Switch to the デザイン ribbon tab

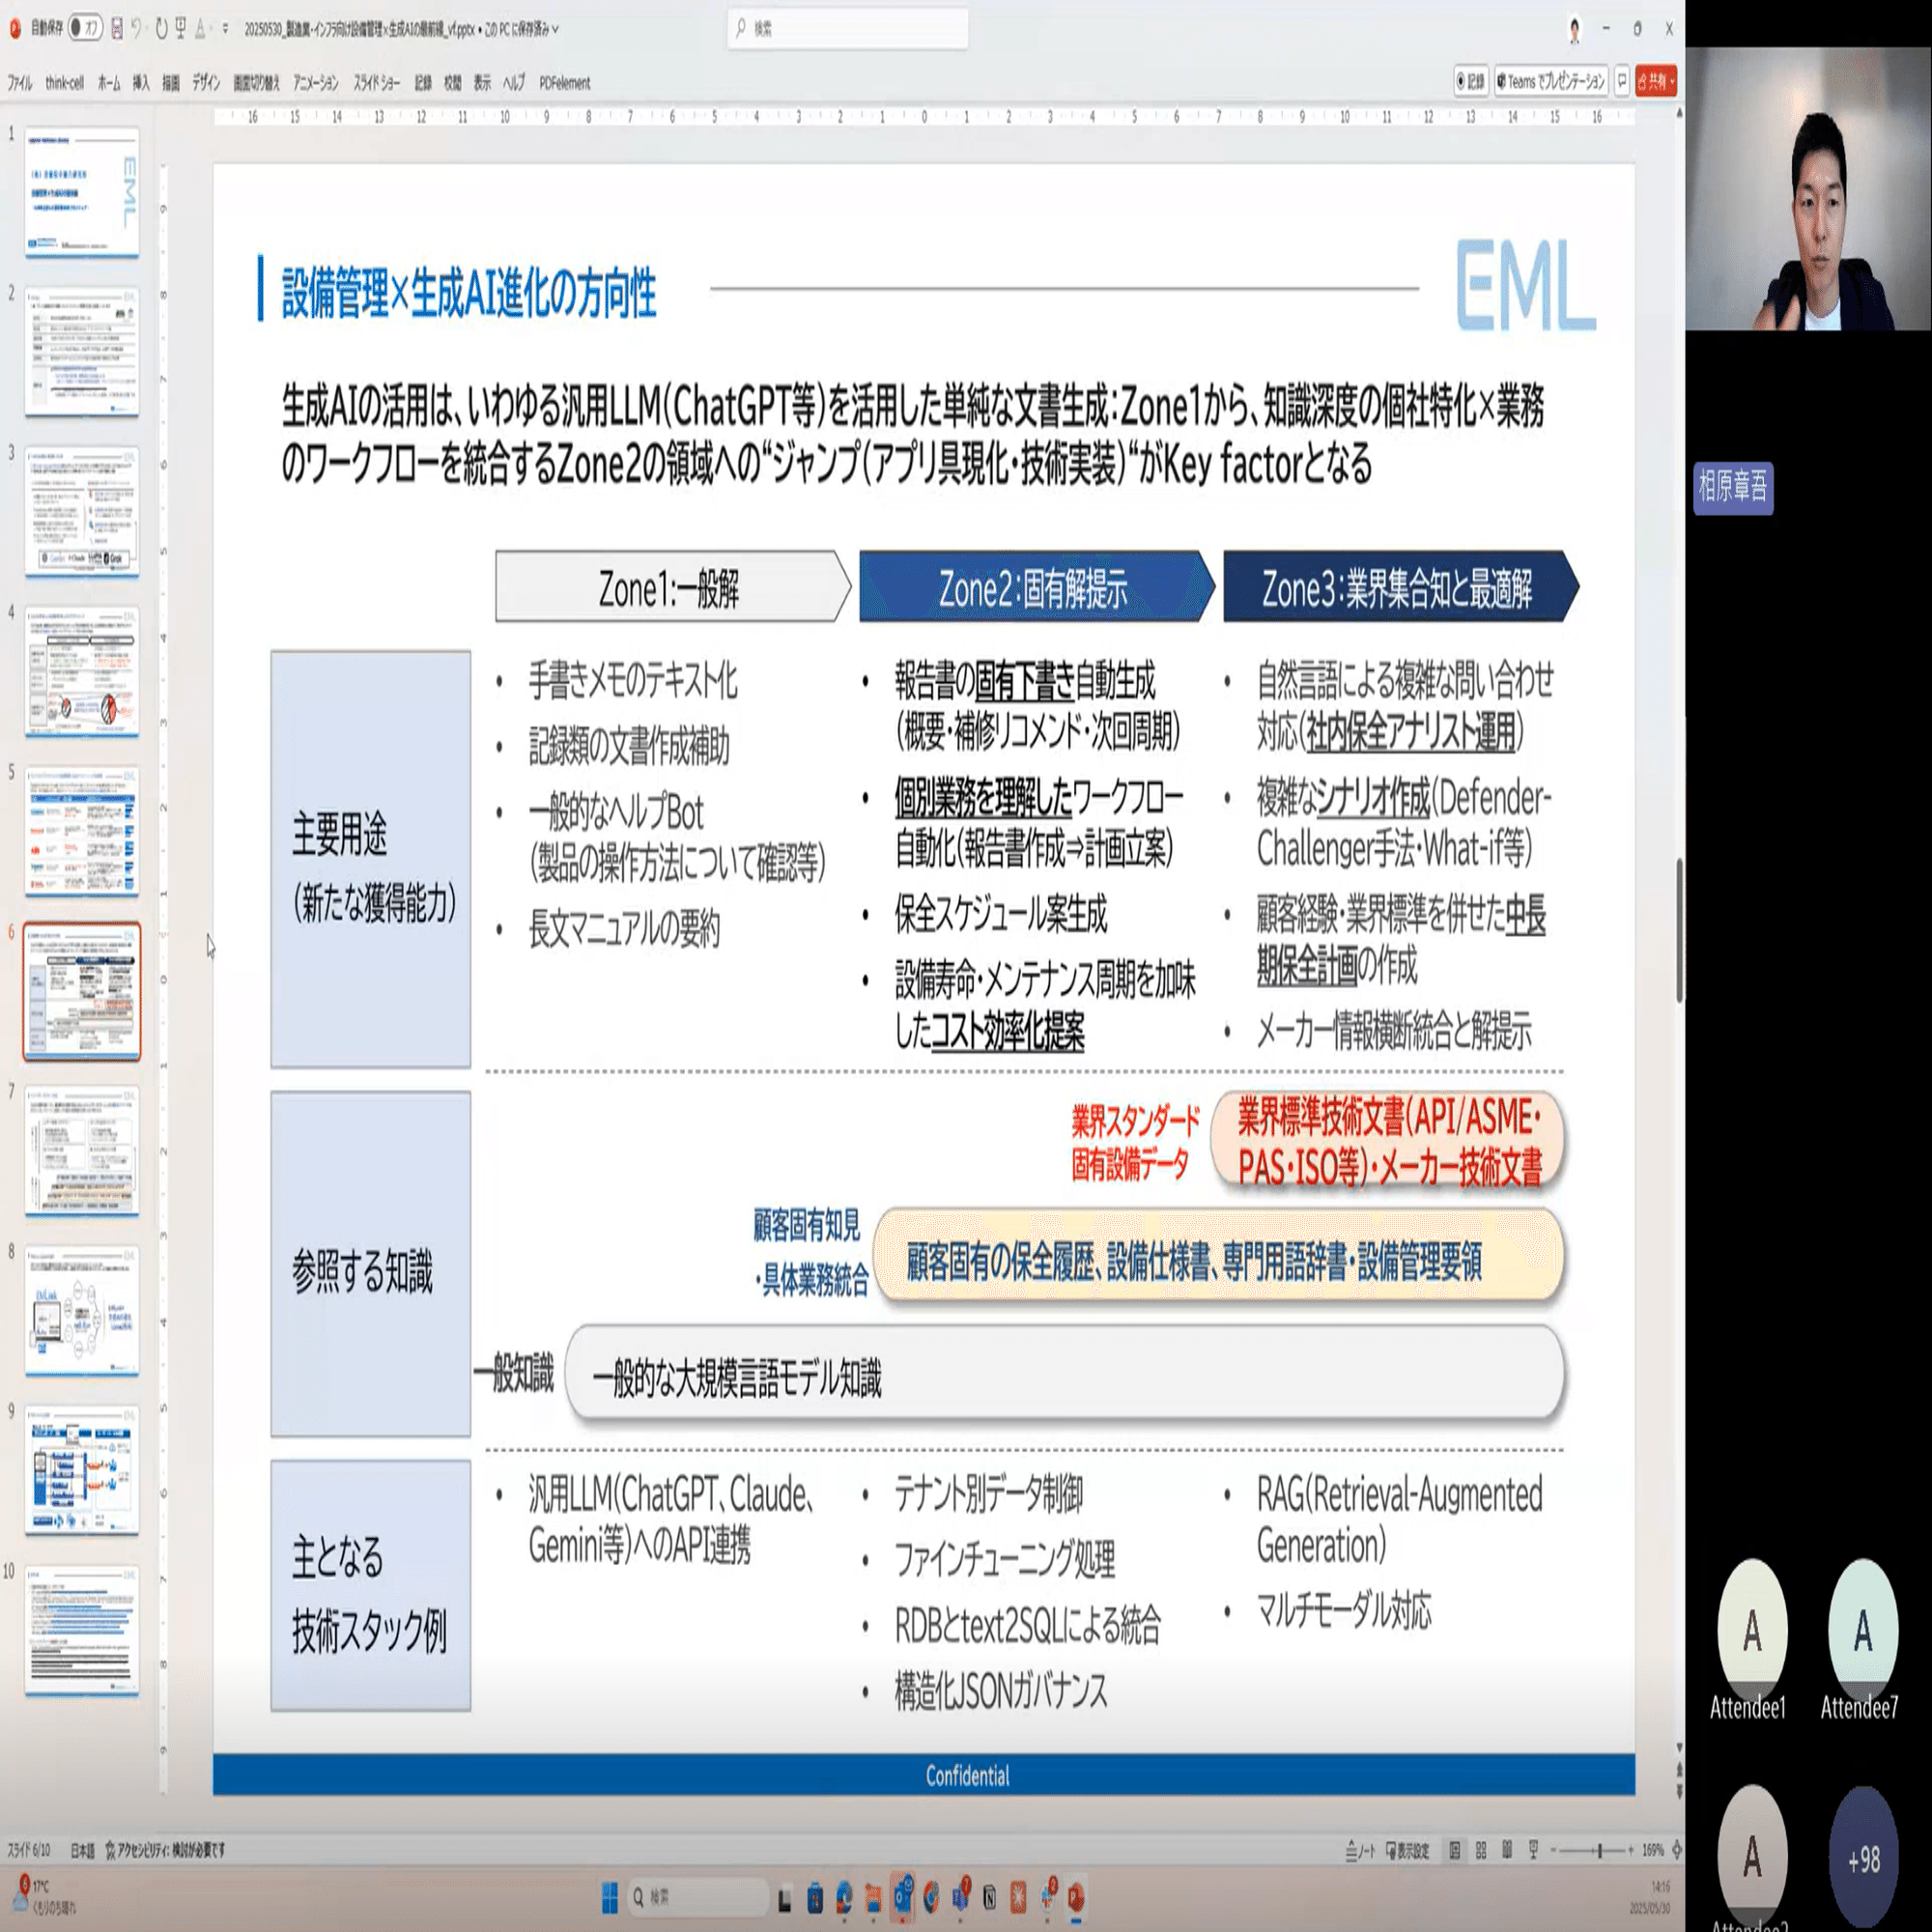[x=205, y=84]
